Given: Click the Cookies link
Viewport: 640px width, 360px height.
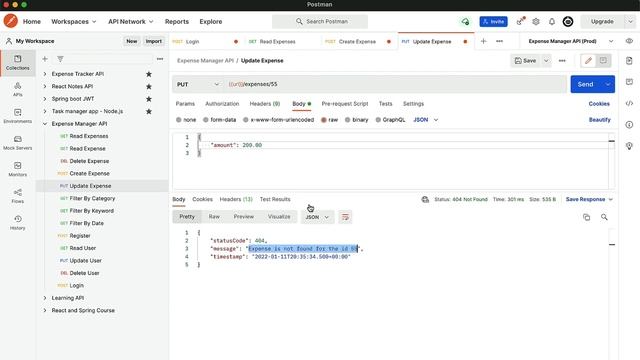Looking at the screenshot, I should 599,104.
